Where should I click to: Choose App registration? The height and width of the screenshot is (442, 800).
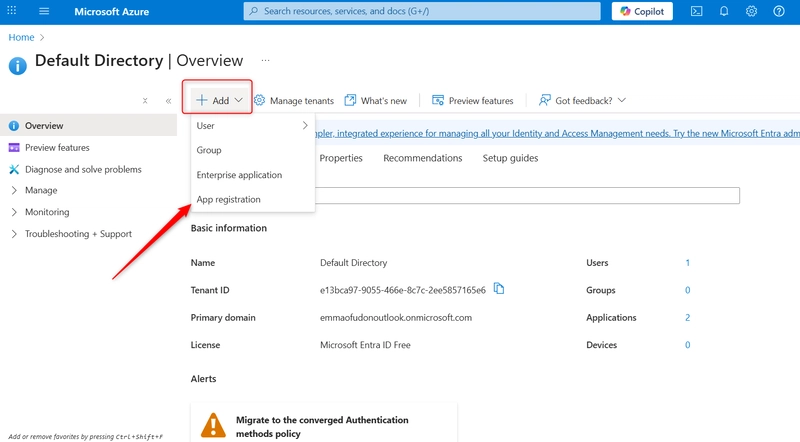click(229, 199)
